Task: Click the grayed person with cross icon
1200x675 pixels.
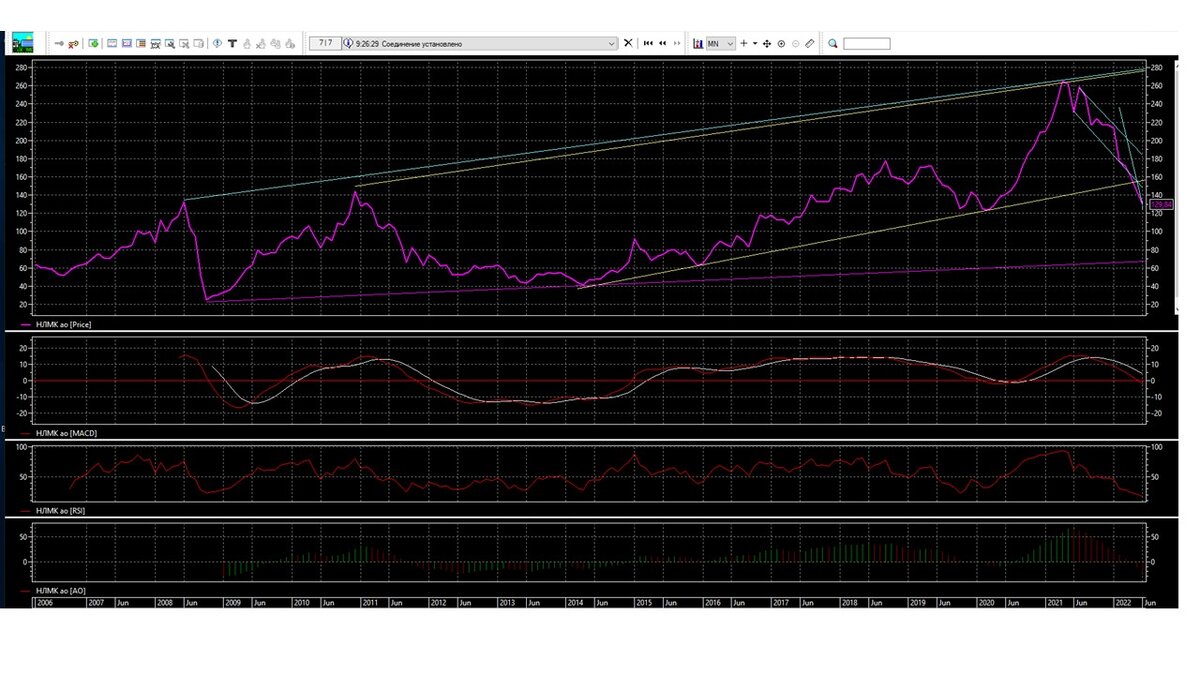Action: 260,44
